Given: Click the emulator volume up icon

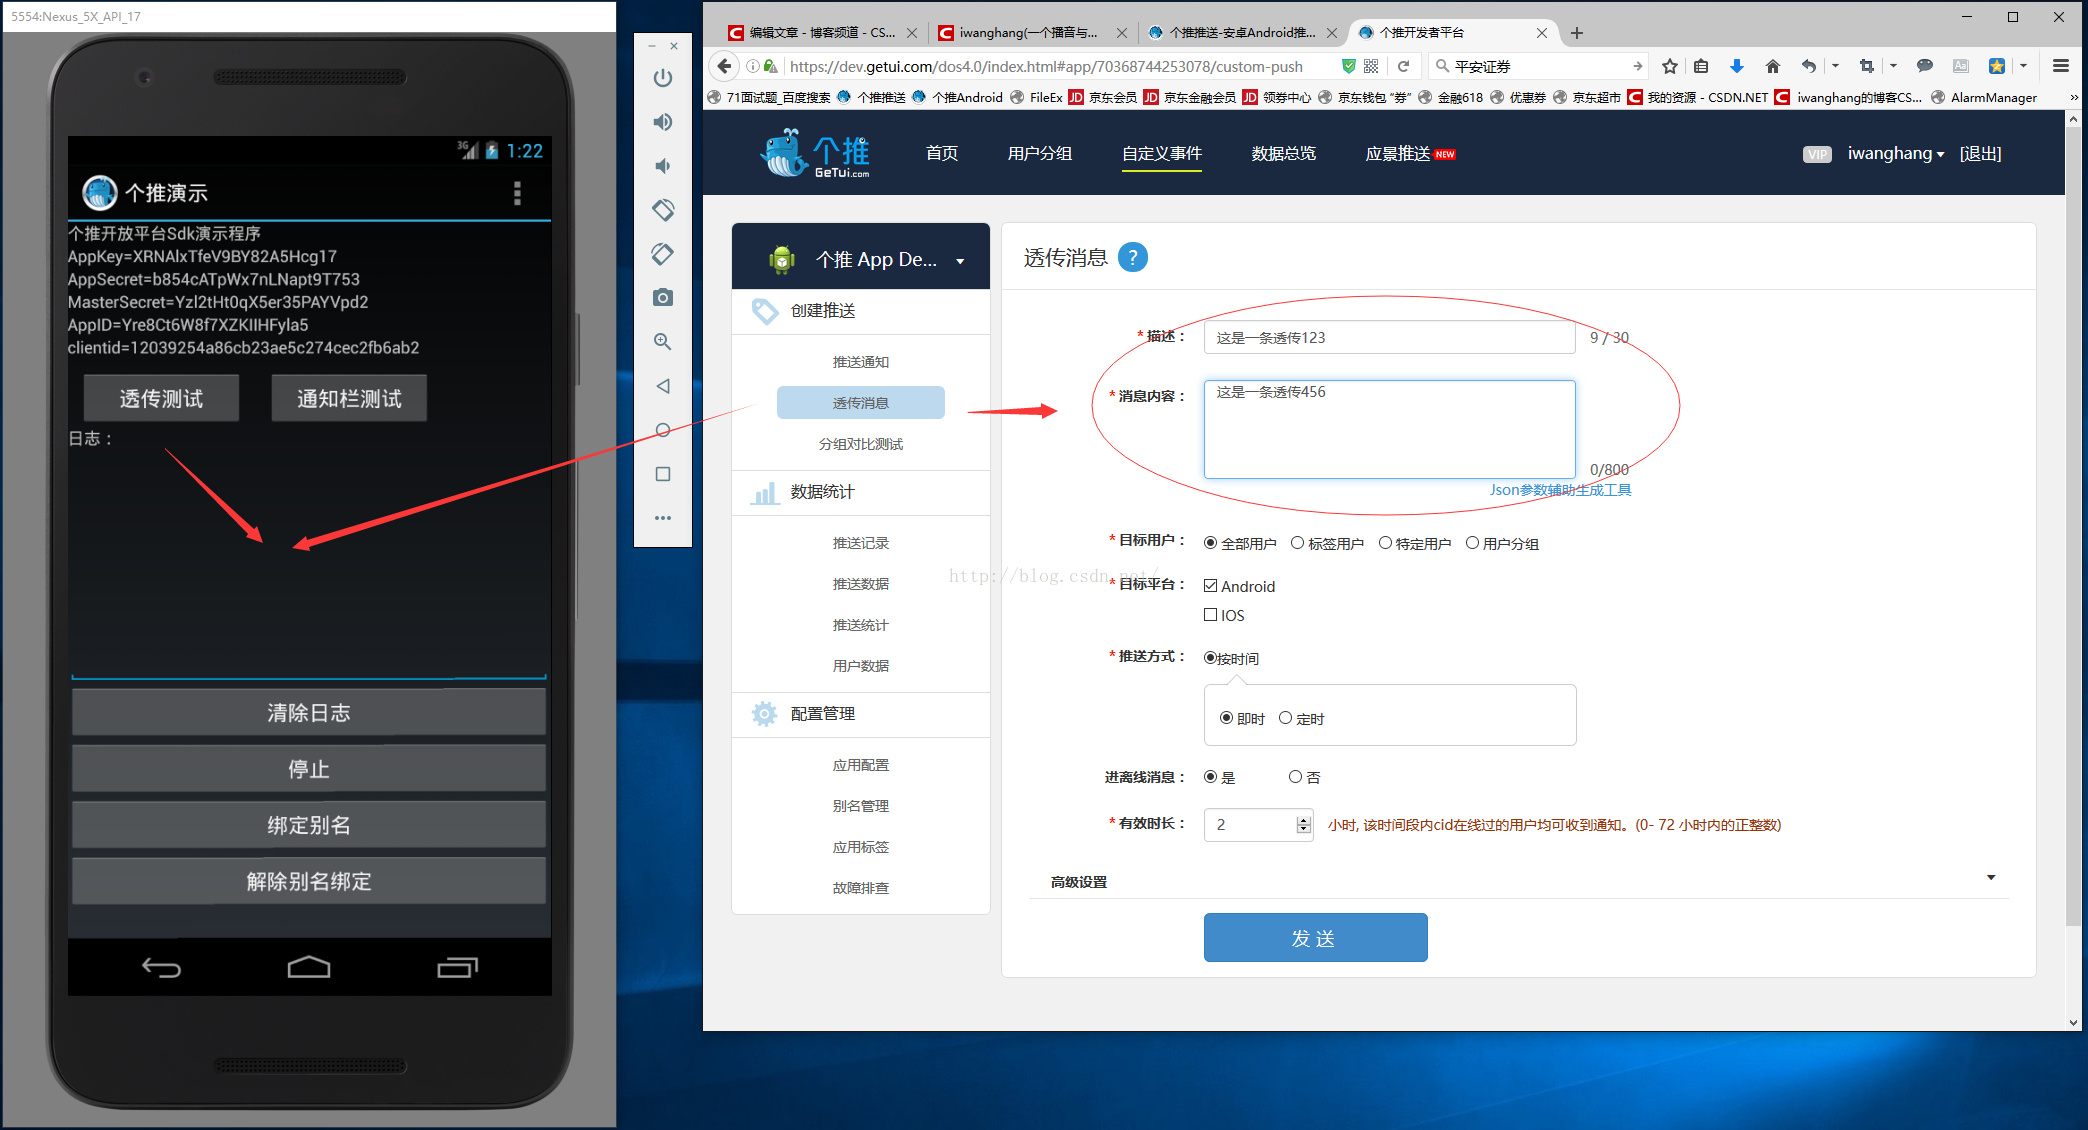Looking at the screenshot, I should click(663, 122).
